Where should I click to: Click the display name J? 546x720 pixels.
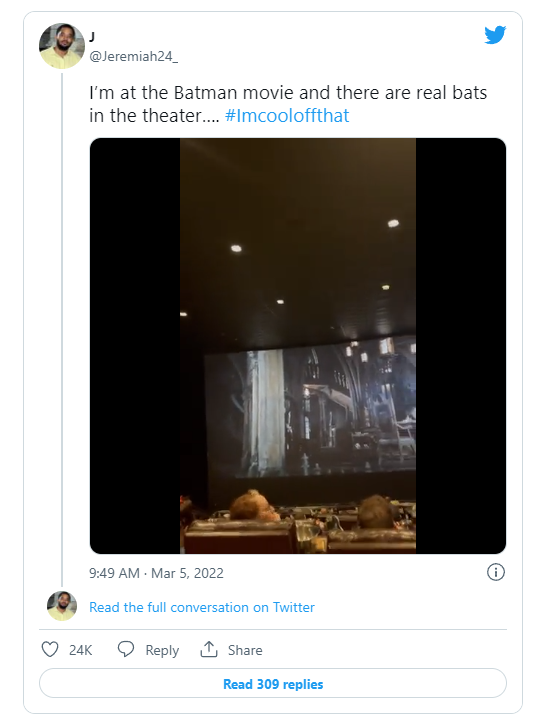pos(92,37)
